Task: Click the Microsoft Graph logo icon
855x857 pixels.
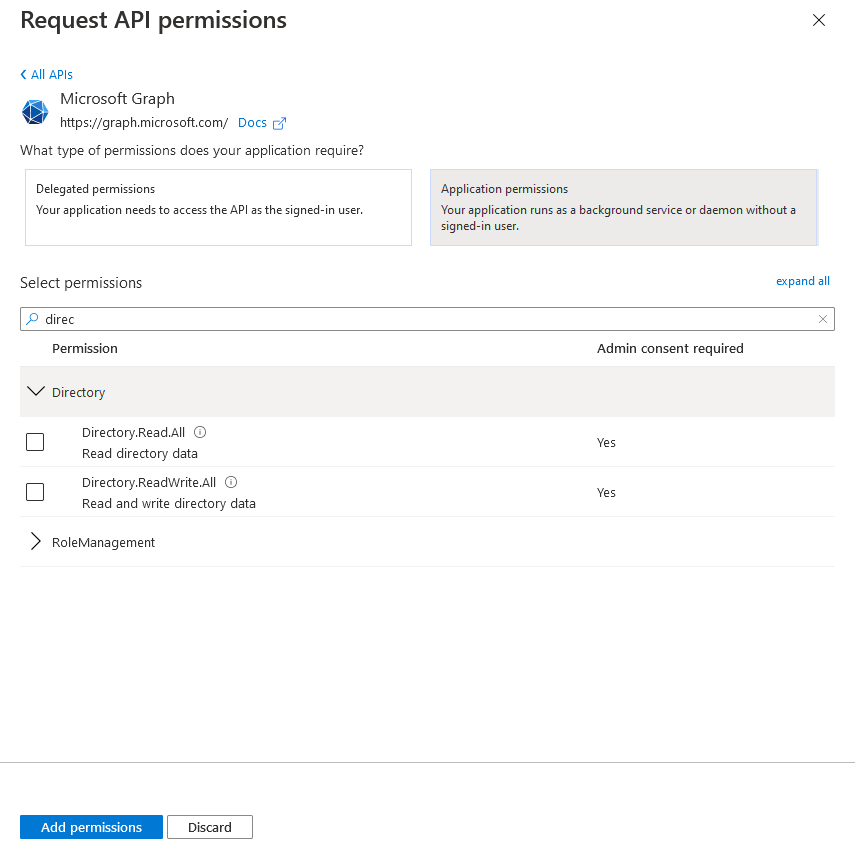Action: (35, 112)
